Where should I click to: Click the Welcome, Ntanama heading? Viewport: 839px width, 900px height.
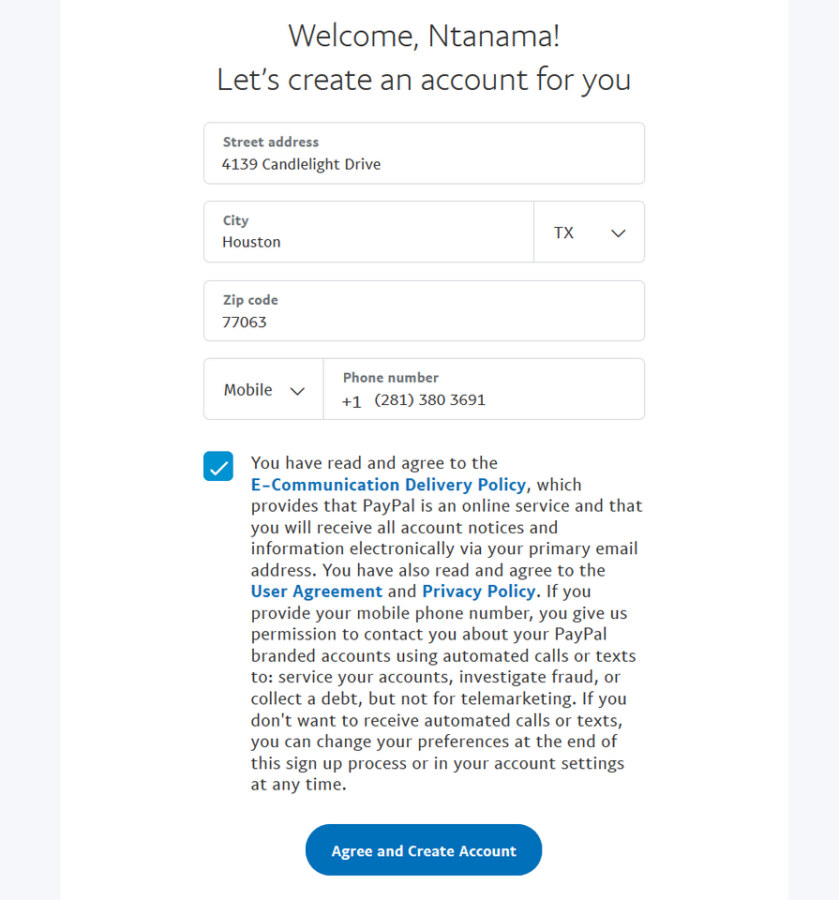423,36
